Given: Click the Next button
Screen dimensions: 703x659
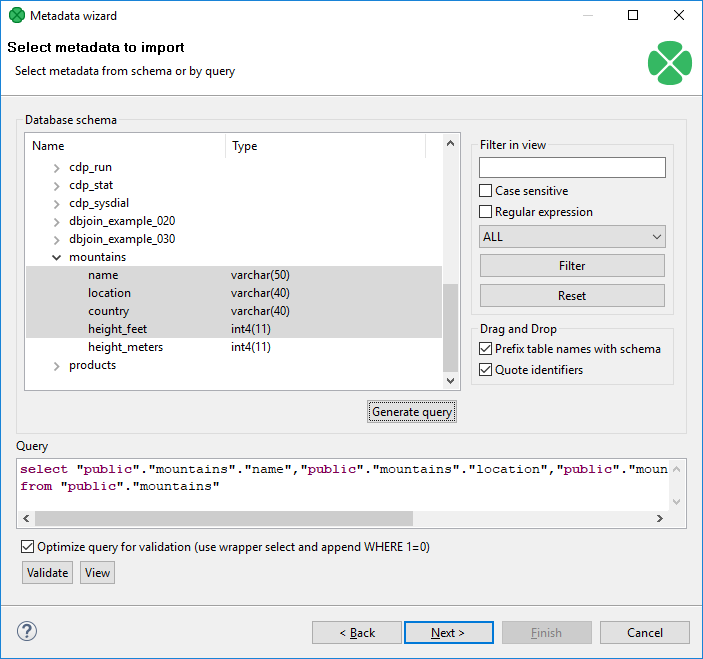Looking at the screenshot, I should [448, 632].
